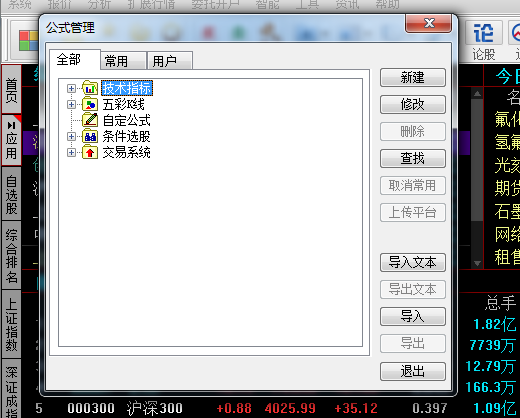Expand the 技术指标 tree node

71,88
